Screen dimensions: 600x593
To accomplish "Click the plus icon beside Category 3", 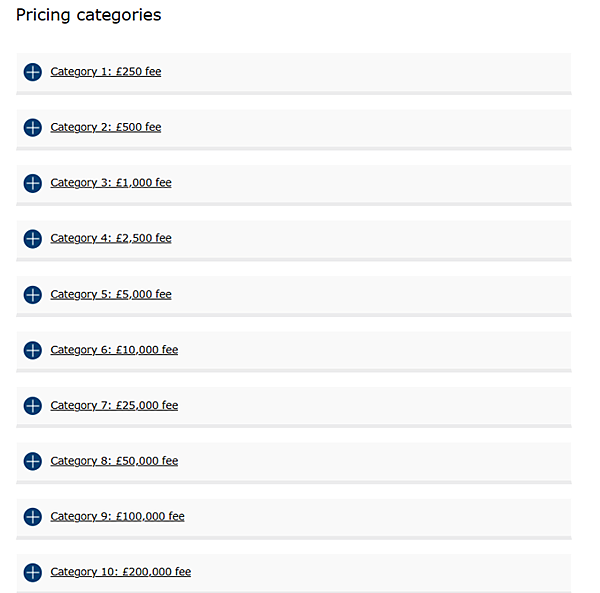I will pyautogui.click(x=33, y=183).
